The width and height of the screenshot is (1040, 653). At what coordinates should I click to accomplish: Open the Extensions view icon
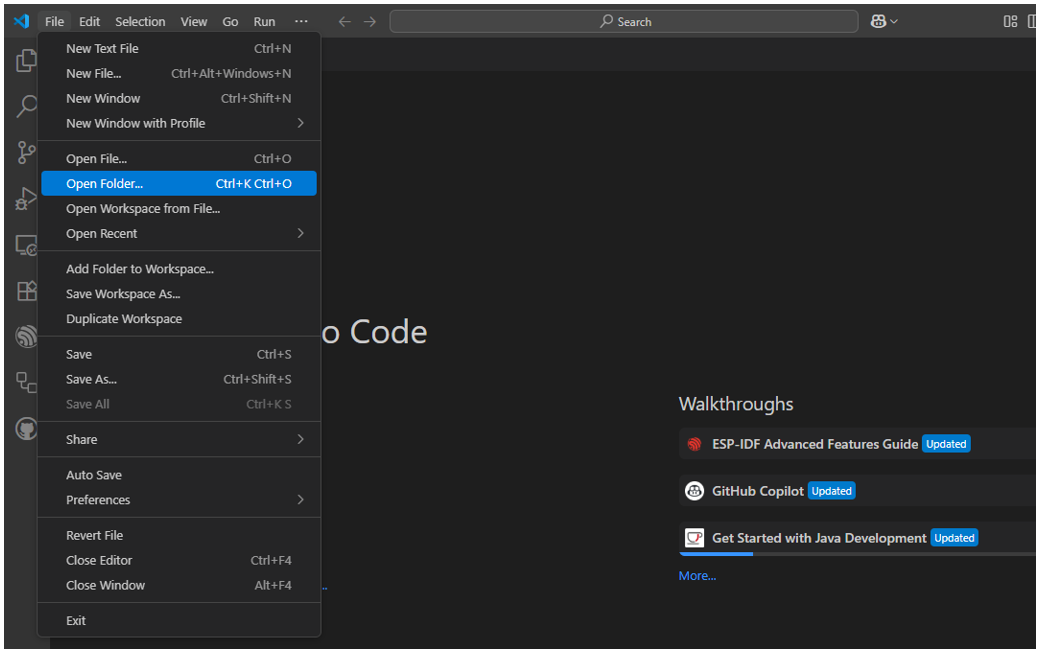(x=26, y=290)
